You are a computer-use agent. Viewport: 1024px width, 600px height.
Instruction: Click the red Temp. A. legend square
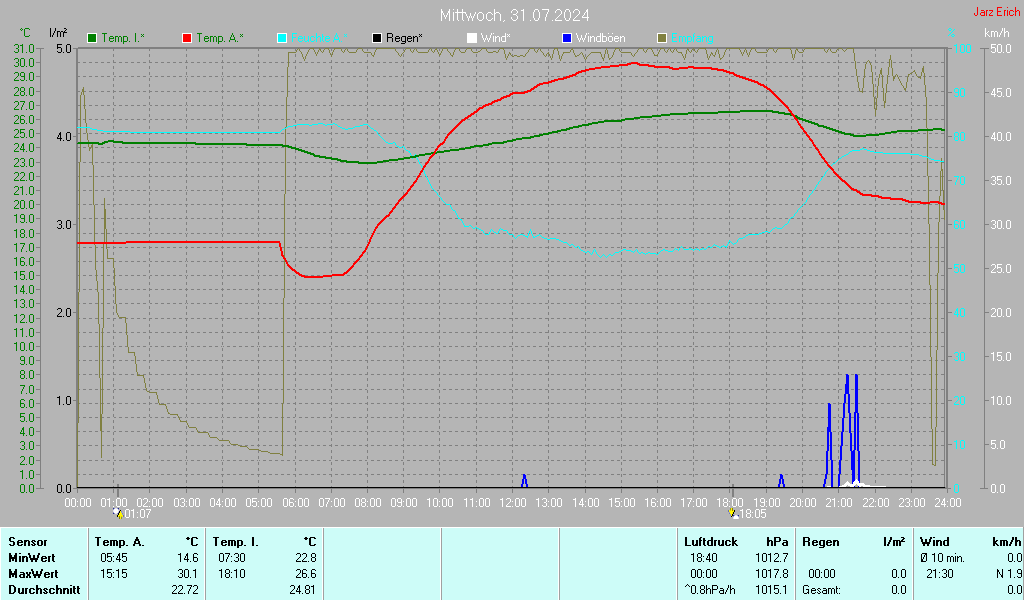[187, 38]
